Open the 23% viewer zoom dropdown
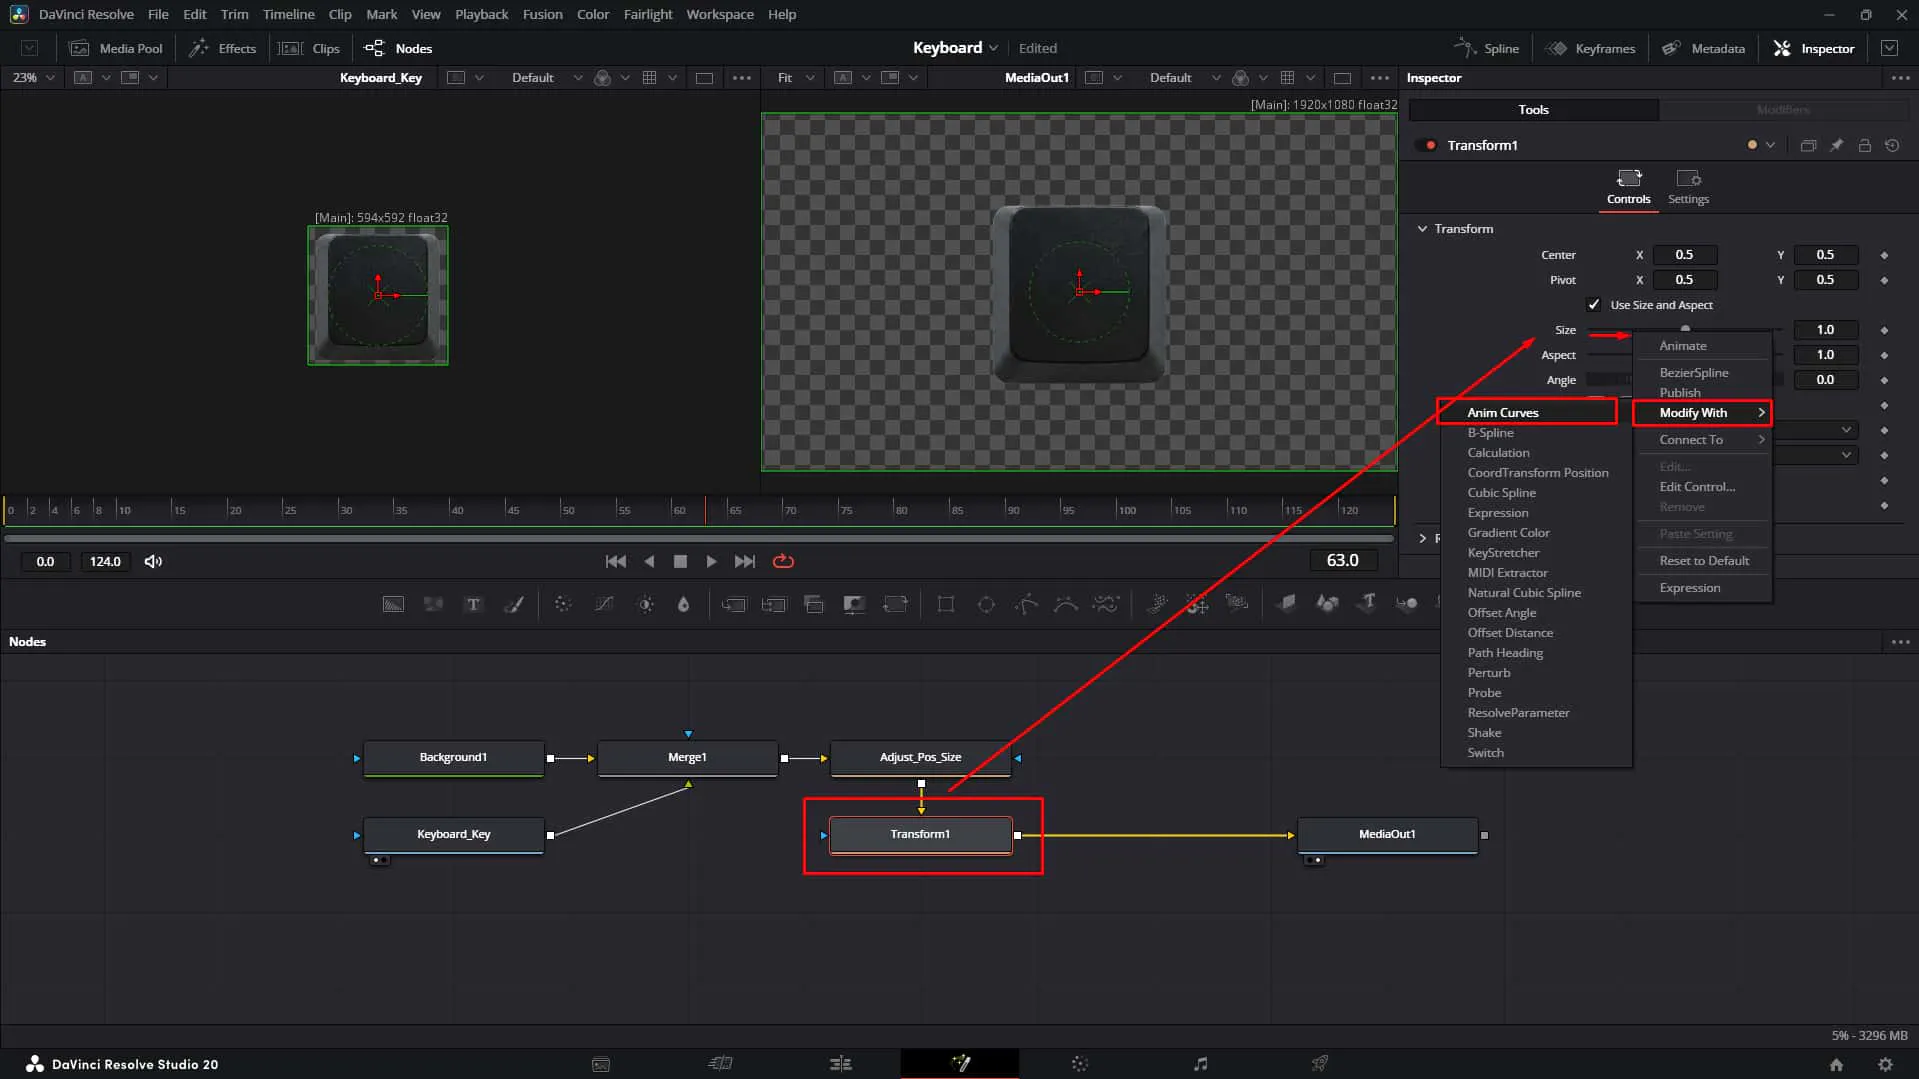This screenshot has width=1919, height=1079. 33,78
